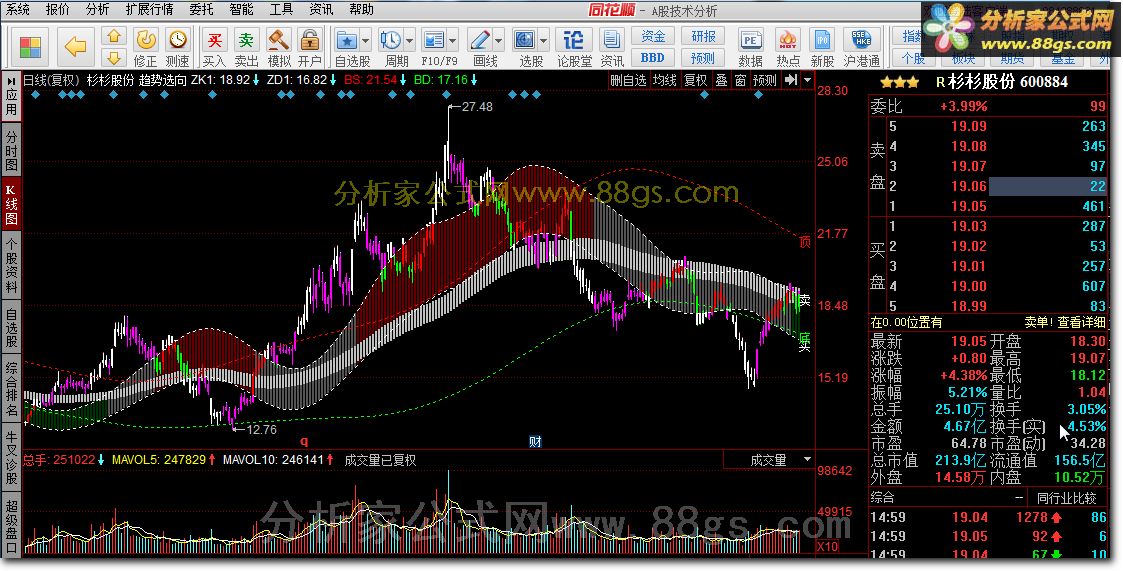Click the BBD button
The image size is (1123, 571).
tap(652, 57)
